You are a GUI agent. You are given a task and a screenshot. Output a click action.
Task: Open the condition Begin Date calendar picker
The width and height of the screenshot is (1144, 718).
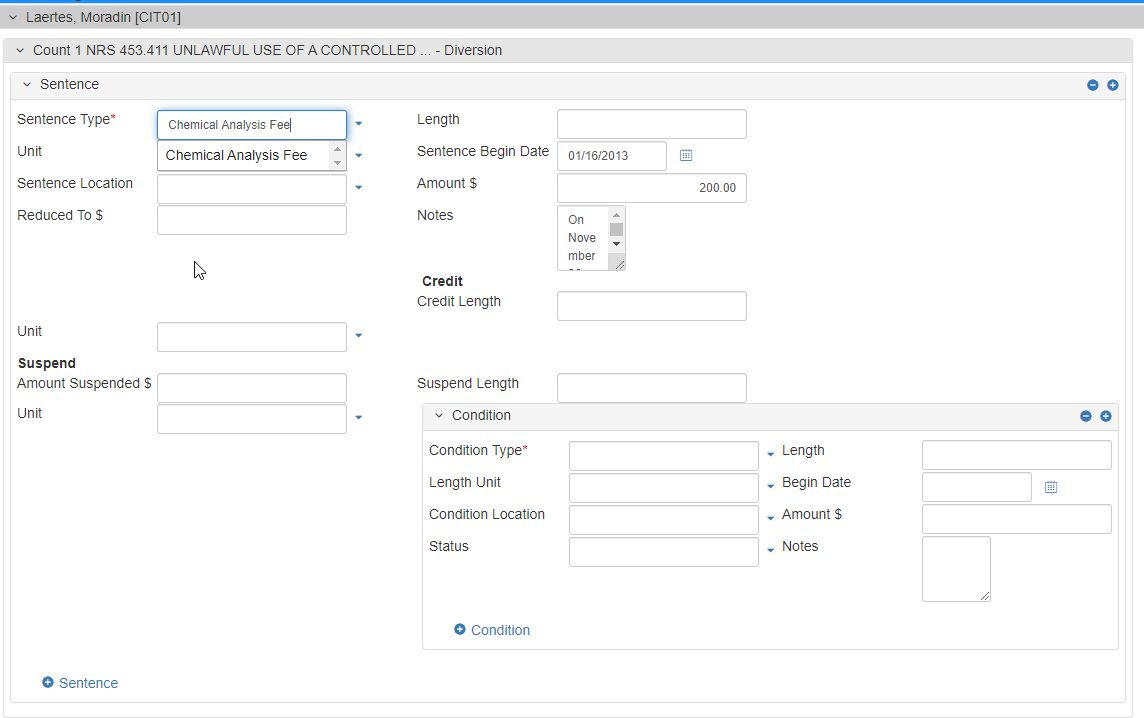click(x=1051, y=487)
